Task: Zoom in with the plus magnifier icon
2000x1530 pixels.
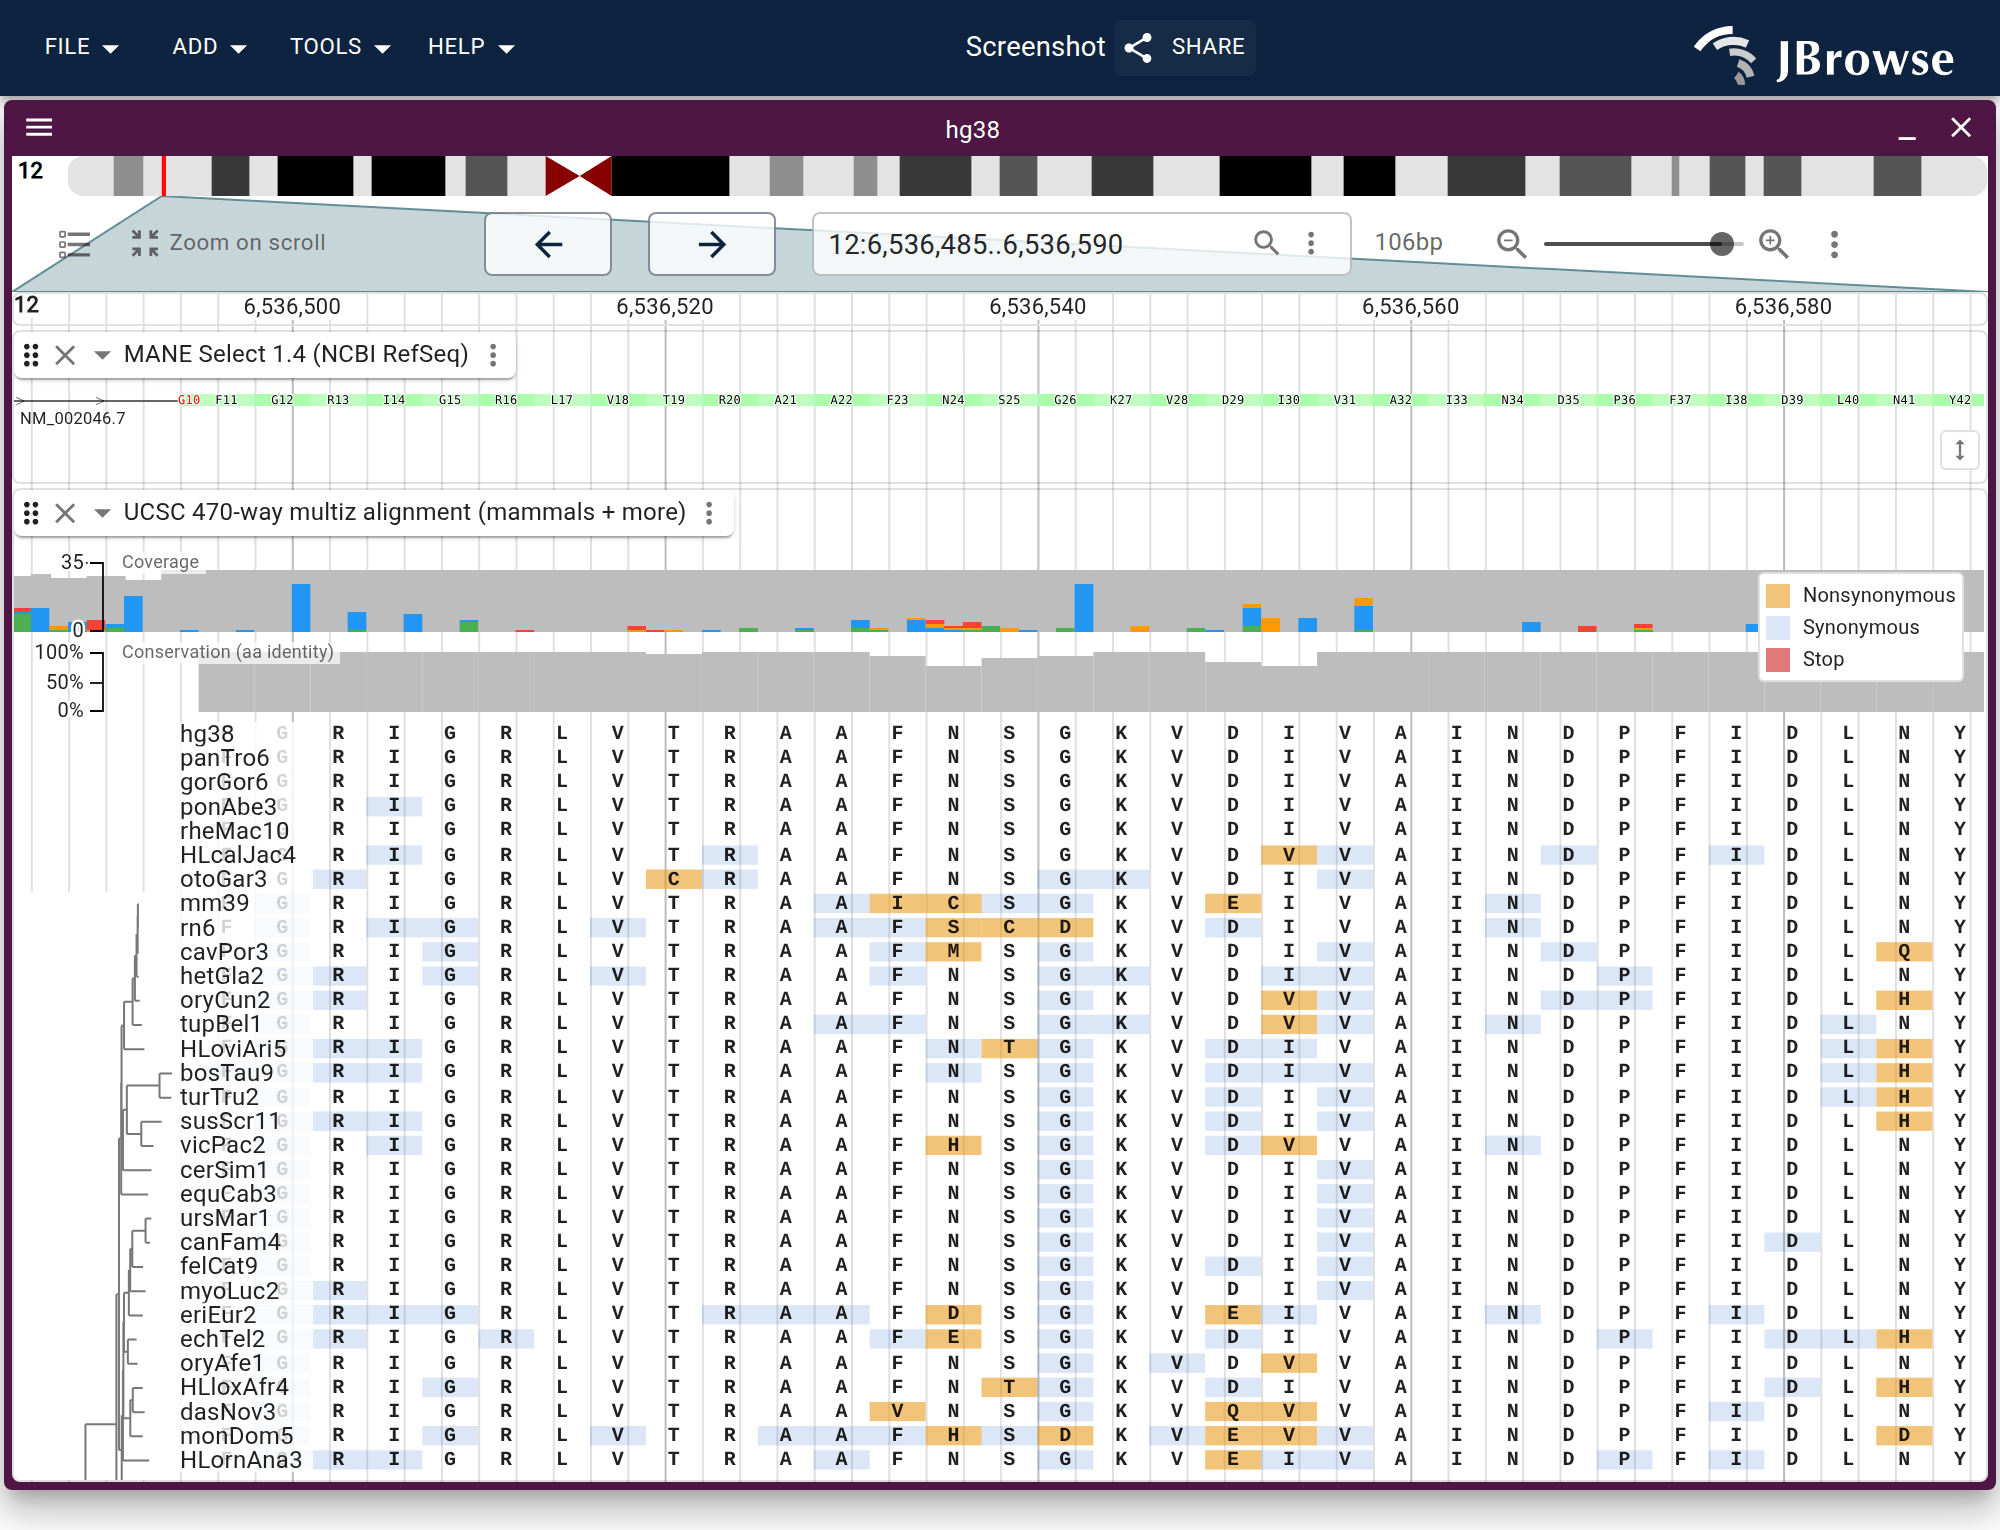Action: tap(1774, 243)
